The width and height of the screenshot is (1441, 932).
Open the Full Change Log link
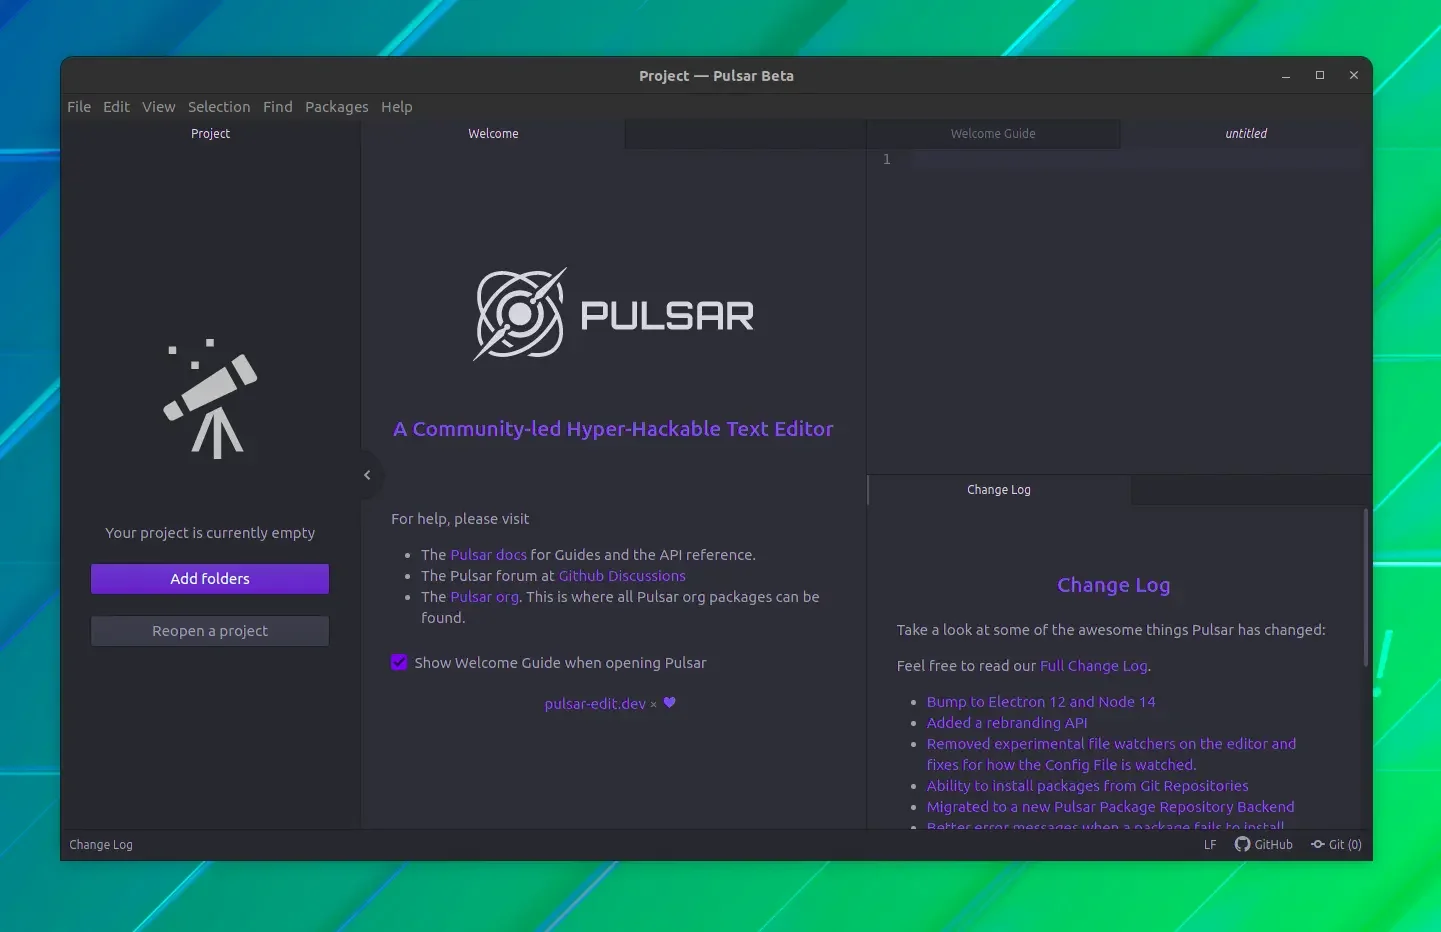coord(1094,666)
